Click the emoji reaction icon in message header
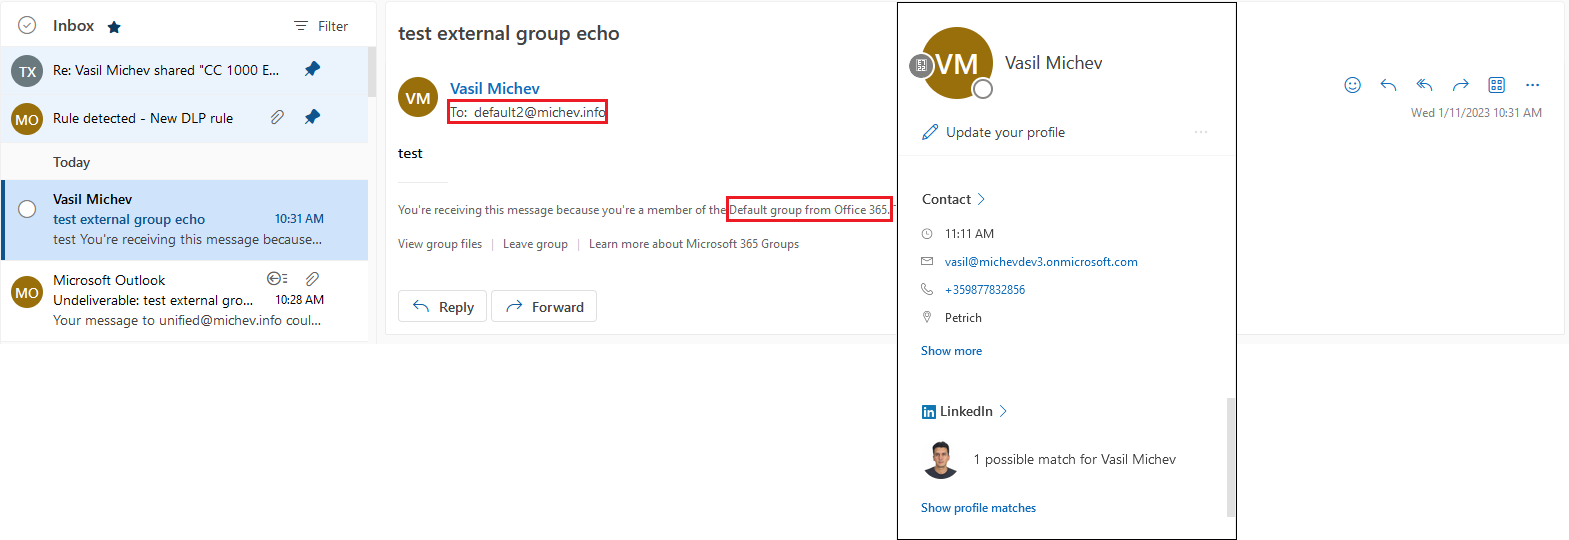 tap(1352, 85)
